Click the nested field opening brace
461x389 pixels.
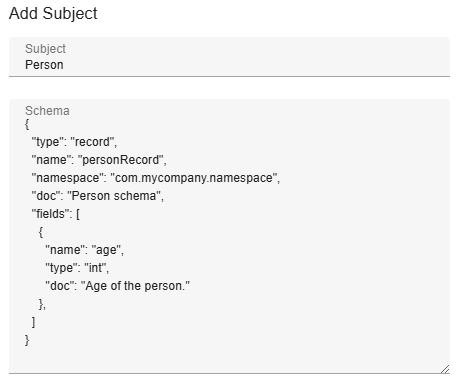coord(41,232)
